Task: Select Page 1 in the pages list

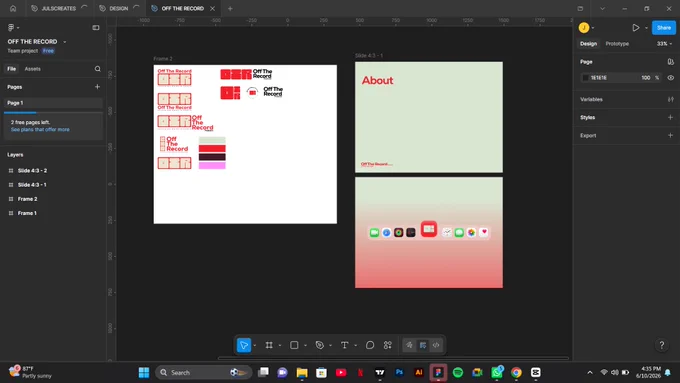Action: coord(53,103)
